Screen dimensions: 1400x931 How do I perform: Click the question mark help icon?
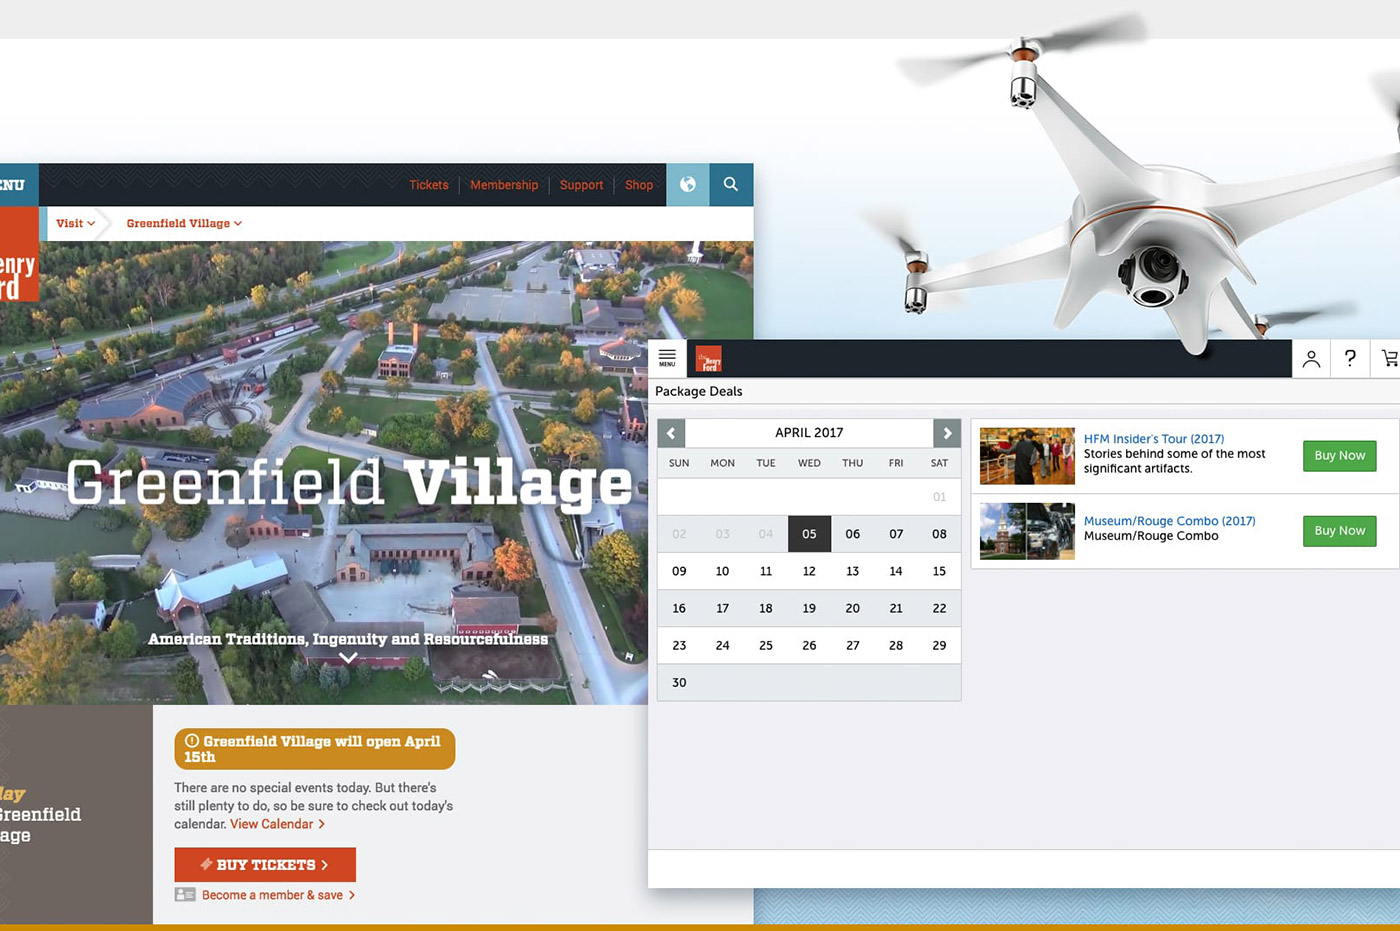click(x=1350, y=358)
